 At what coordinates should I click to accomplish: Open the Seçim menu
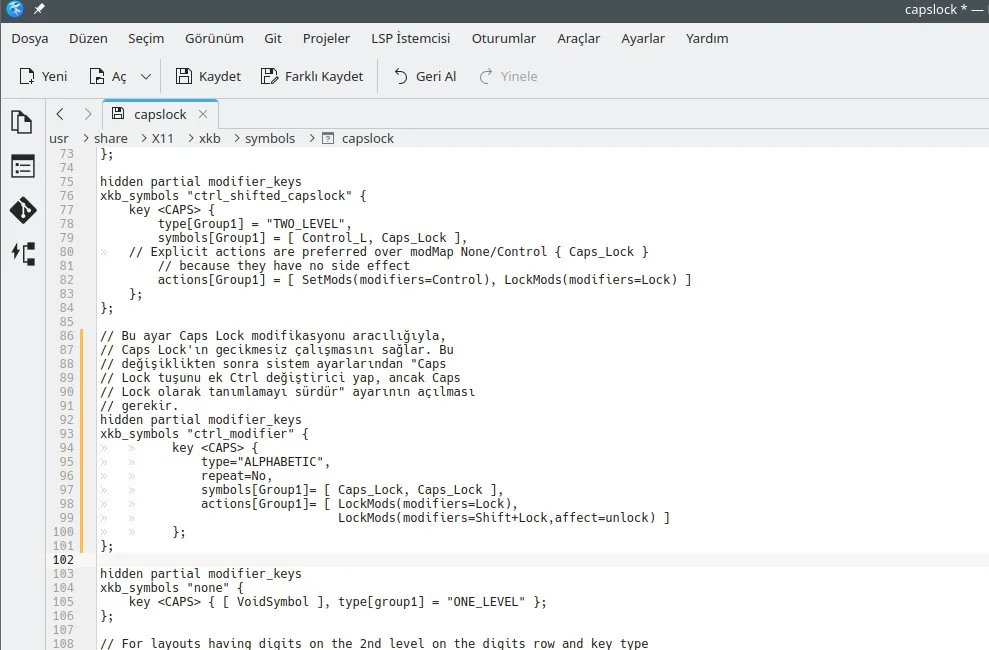coord(146,38)
